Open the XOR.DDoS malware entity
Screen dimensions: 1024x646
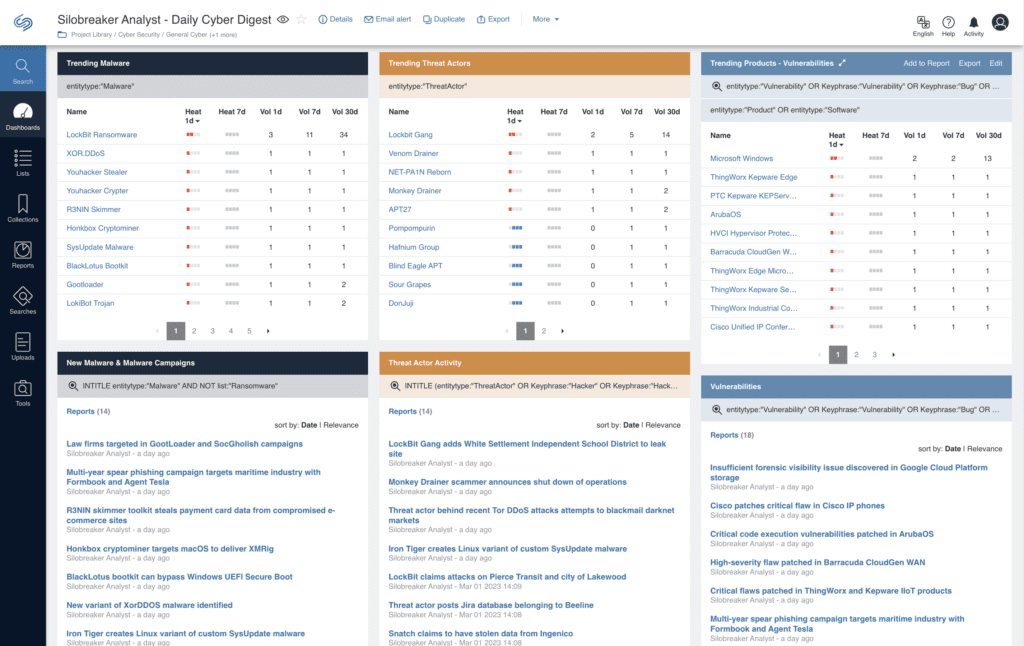86,153
